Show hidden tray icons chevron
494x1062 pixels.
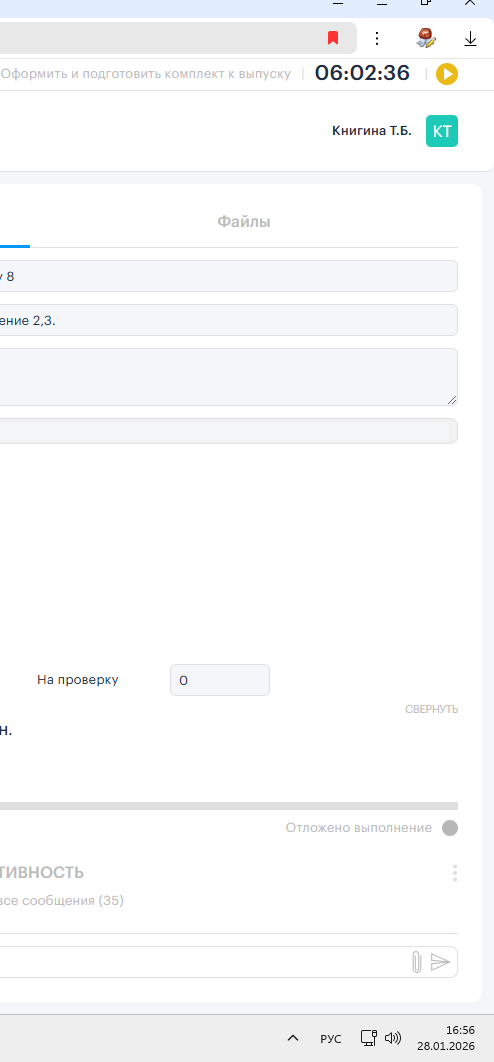point(293,1038)
